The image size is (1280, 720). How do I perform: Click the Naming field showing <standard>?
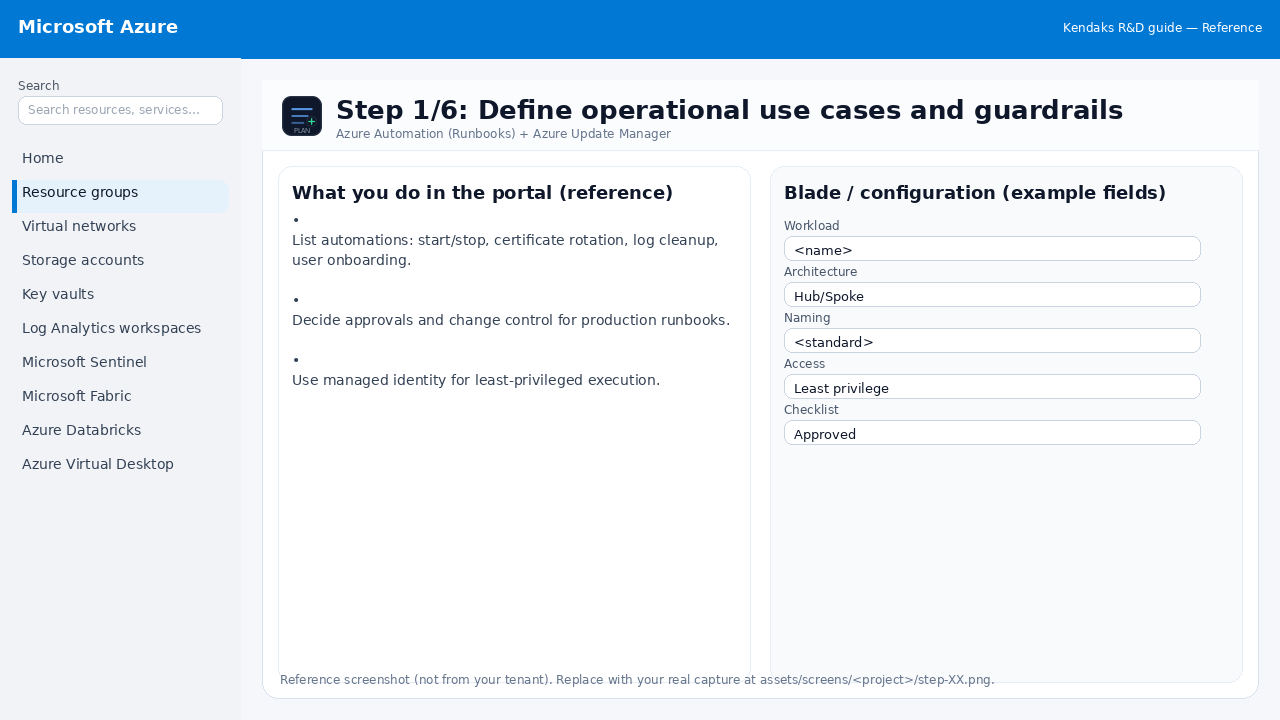(x=992, y=341)
